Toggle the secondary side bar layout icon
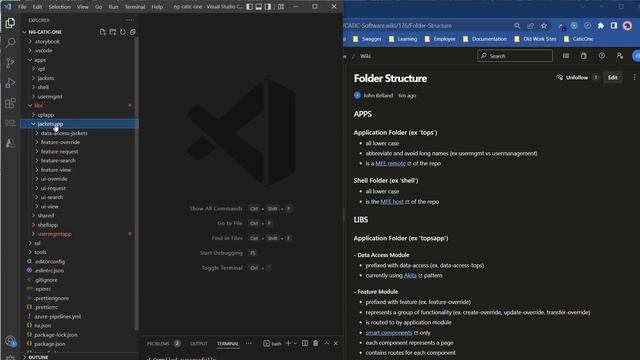This screenshot has width=640, height=360. pyautogui.click(x=268, y=7)
